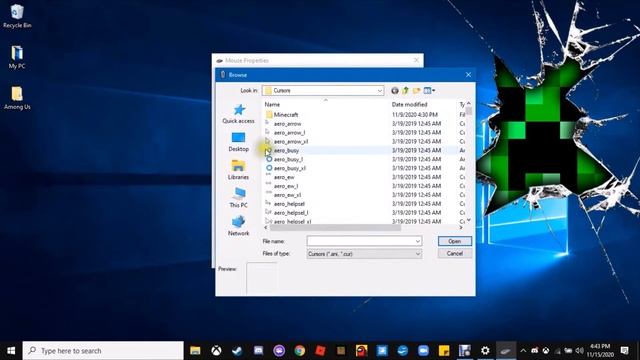The image size is (640, 360).
Task: Open the notification center icon
Action: click(x=624, y=351)
